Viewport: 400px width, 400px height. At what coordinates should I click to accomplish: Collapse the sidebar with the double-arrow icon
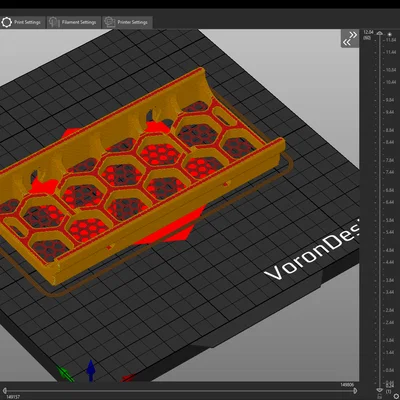(x=350, y=39)
